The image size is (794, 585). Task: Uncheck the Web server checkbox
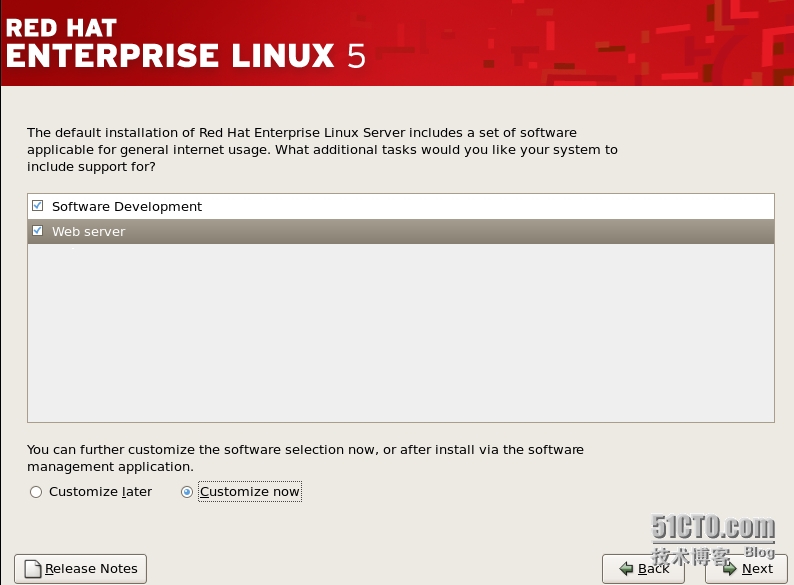click(37, 231)
